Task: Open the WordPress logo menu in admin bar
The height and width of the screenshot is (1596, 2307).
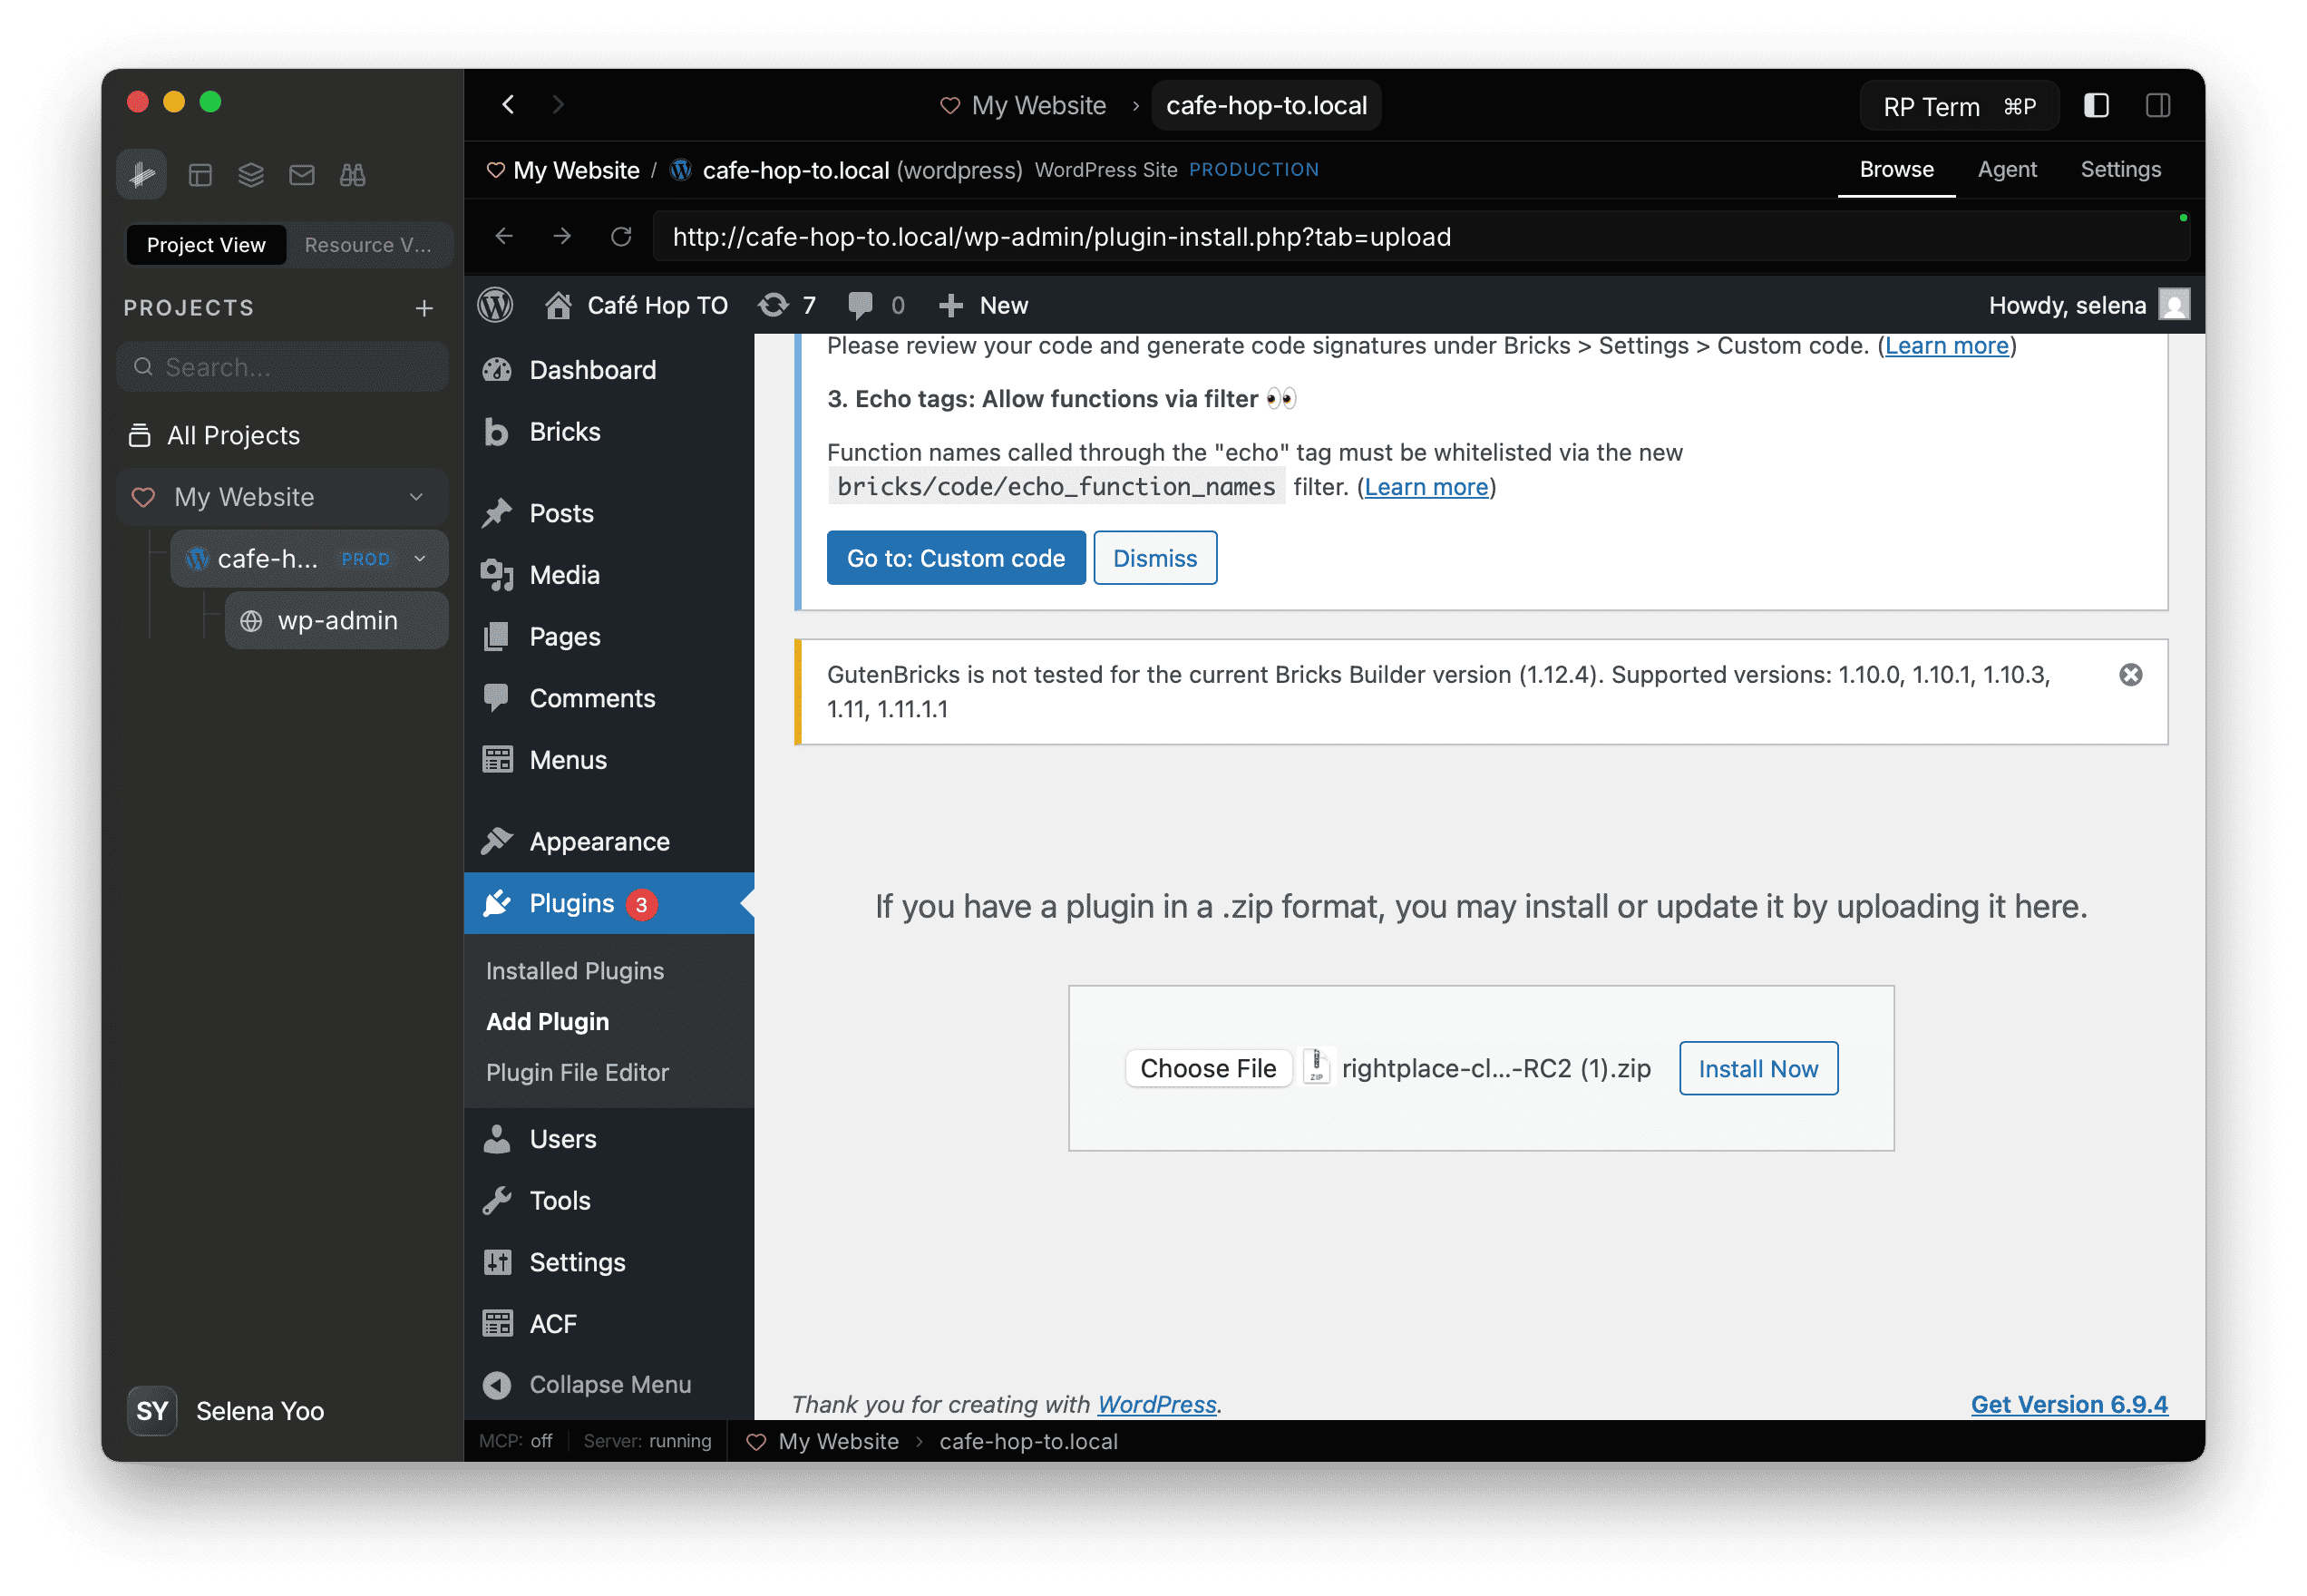Action: (x=496, y=305)
